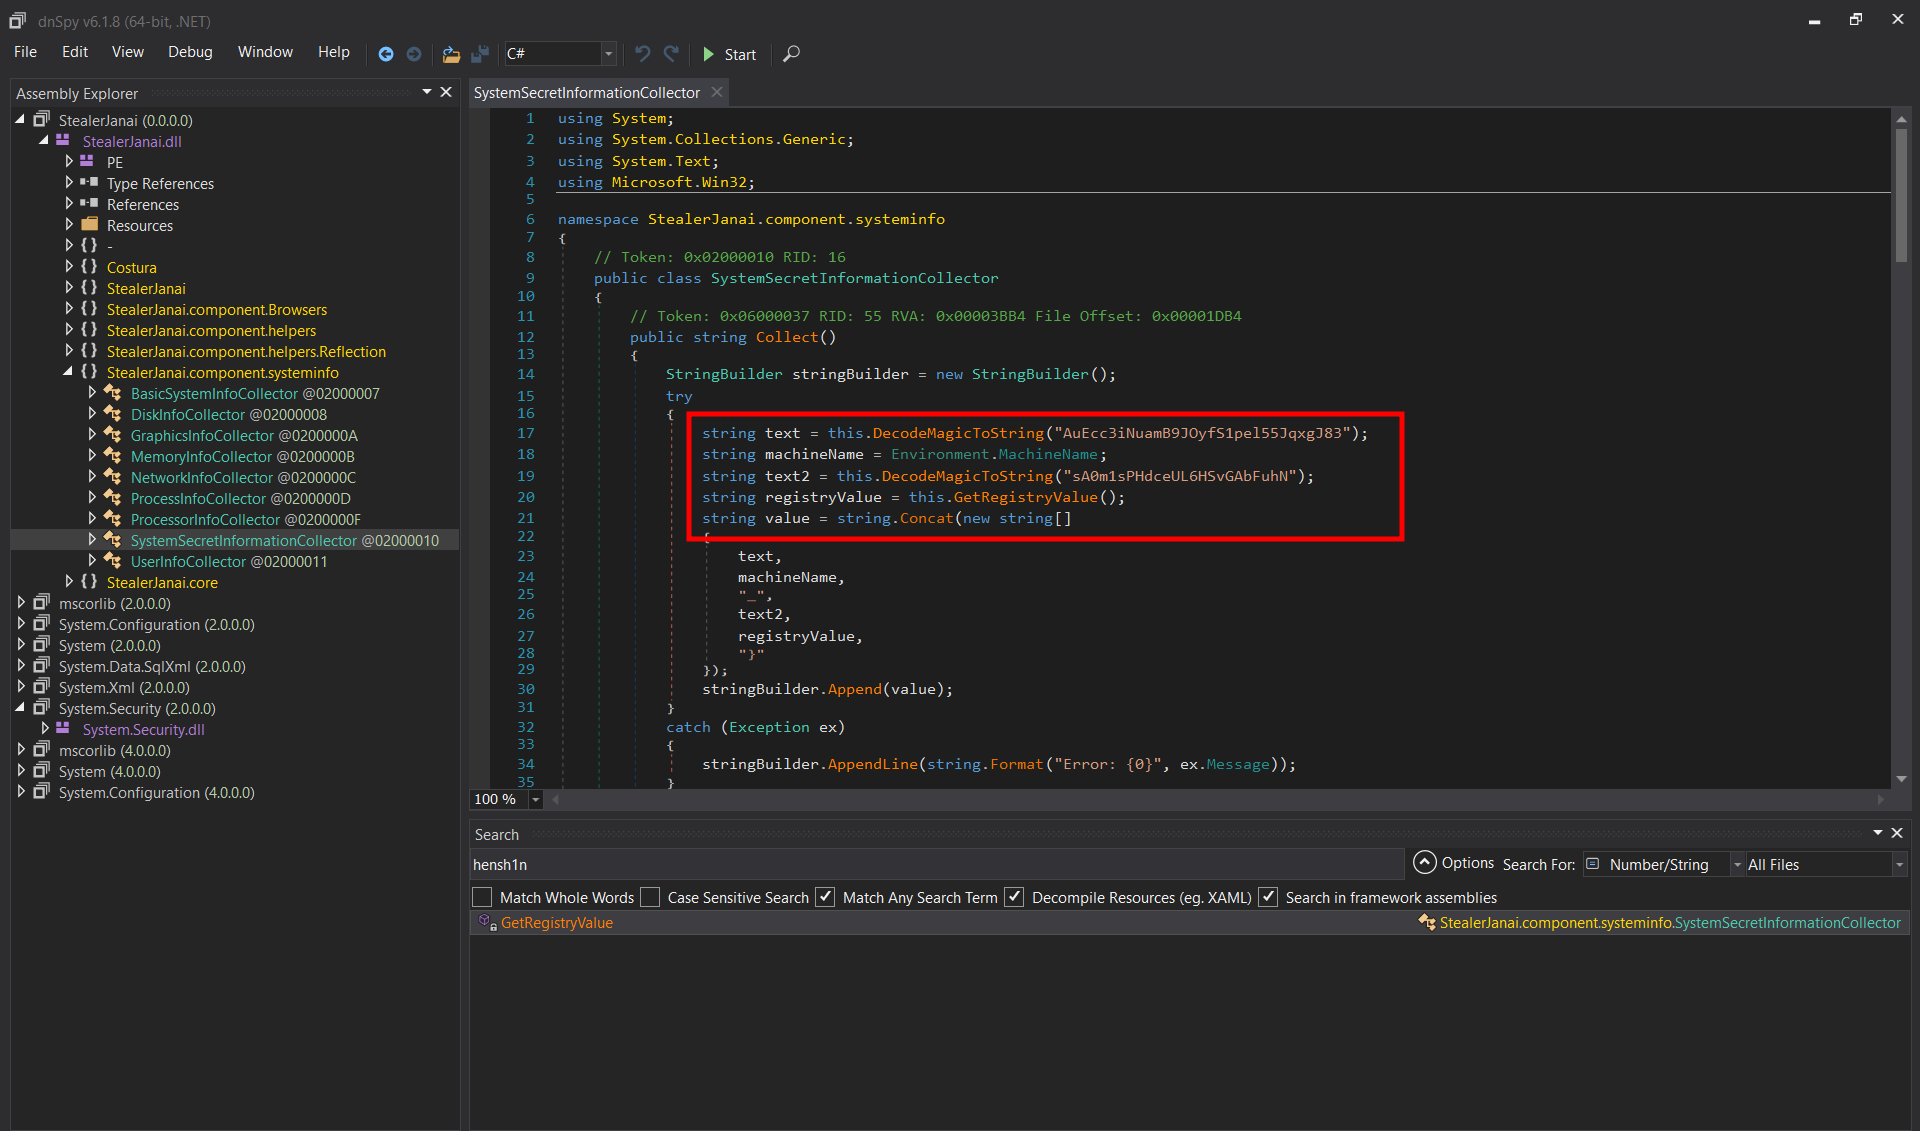Click the circular Options arrow icon
1920x1131 pixels.
(1424, 863)
